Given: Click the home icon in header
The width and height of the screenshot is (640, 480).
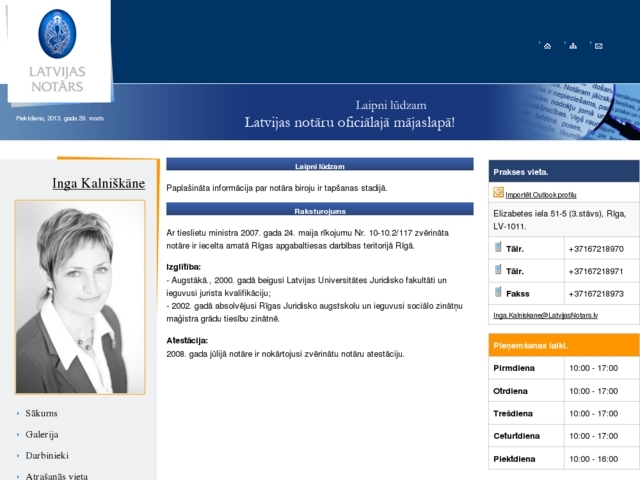Looking at the screenshot, I should (x=547, y=46).
